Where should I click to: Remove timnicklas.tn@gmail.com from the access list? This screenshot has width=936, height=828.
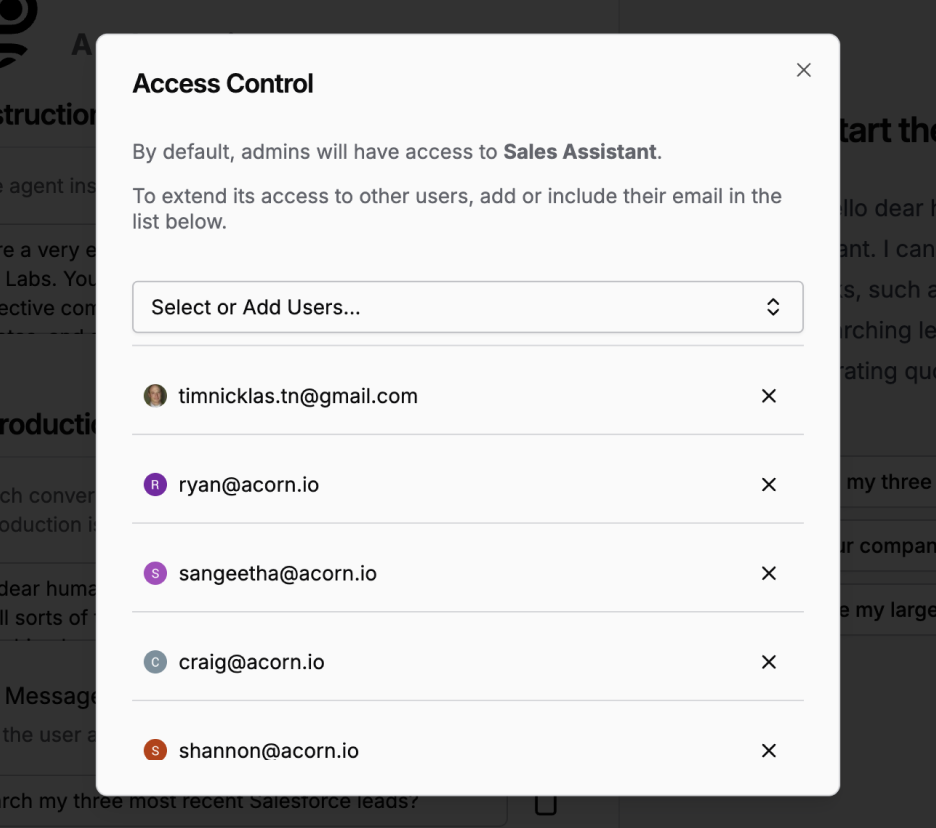(x=768, y=396)
